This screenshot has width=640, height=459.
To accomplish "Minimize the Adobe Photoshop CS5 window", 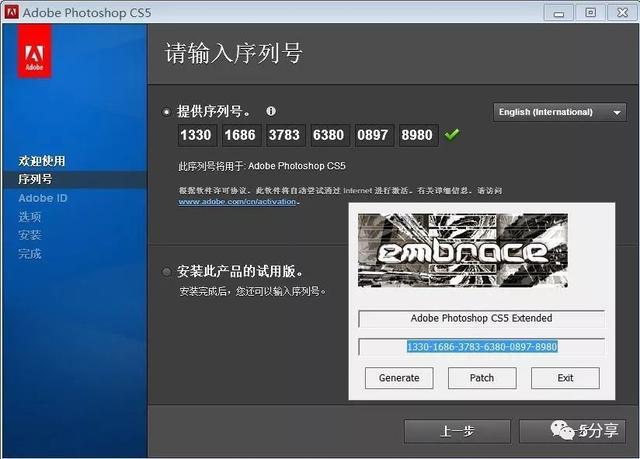I will 558,13.
